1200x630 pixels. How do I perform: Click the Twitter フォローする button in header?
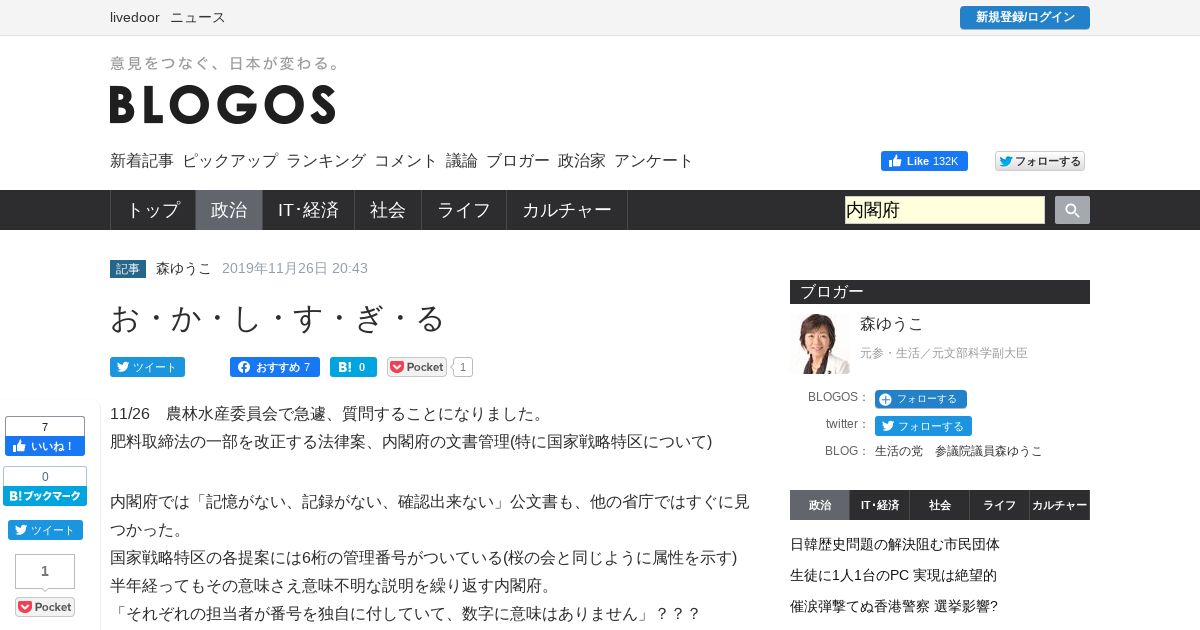click(x=1040, y=161)
